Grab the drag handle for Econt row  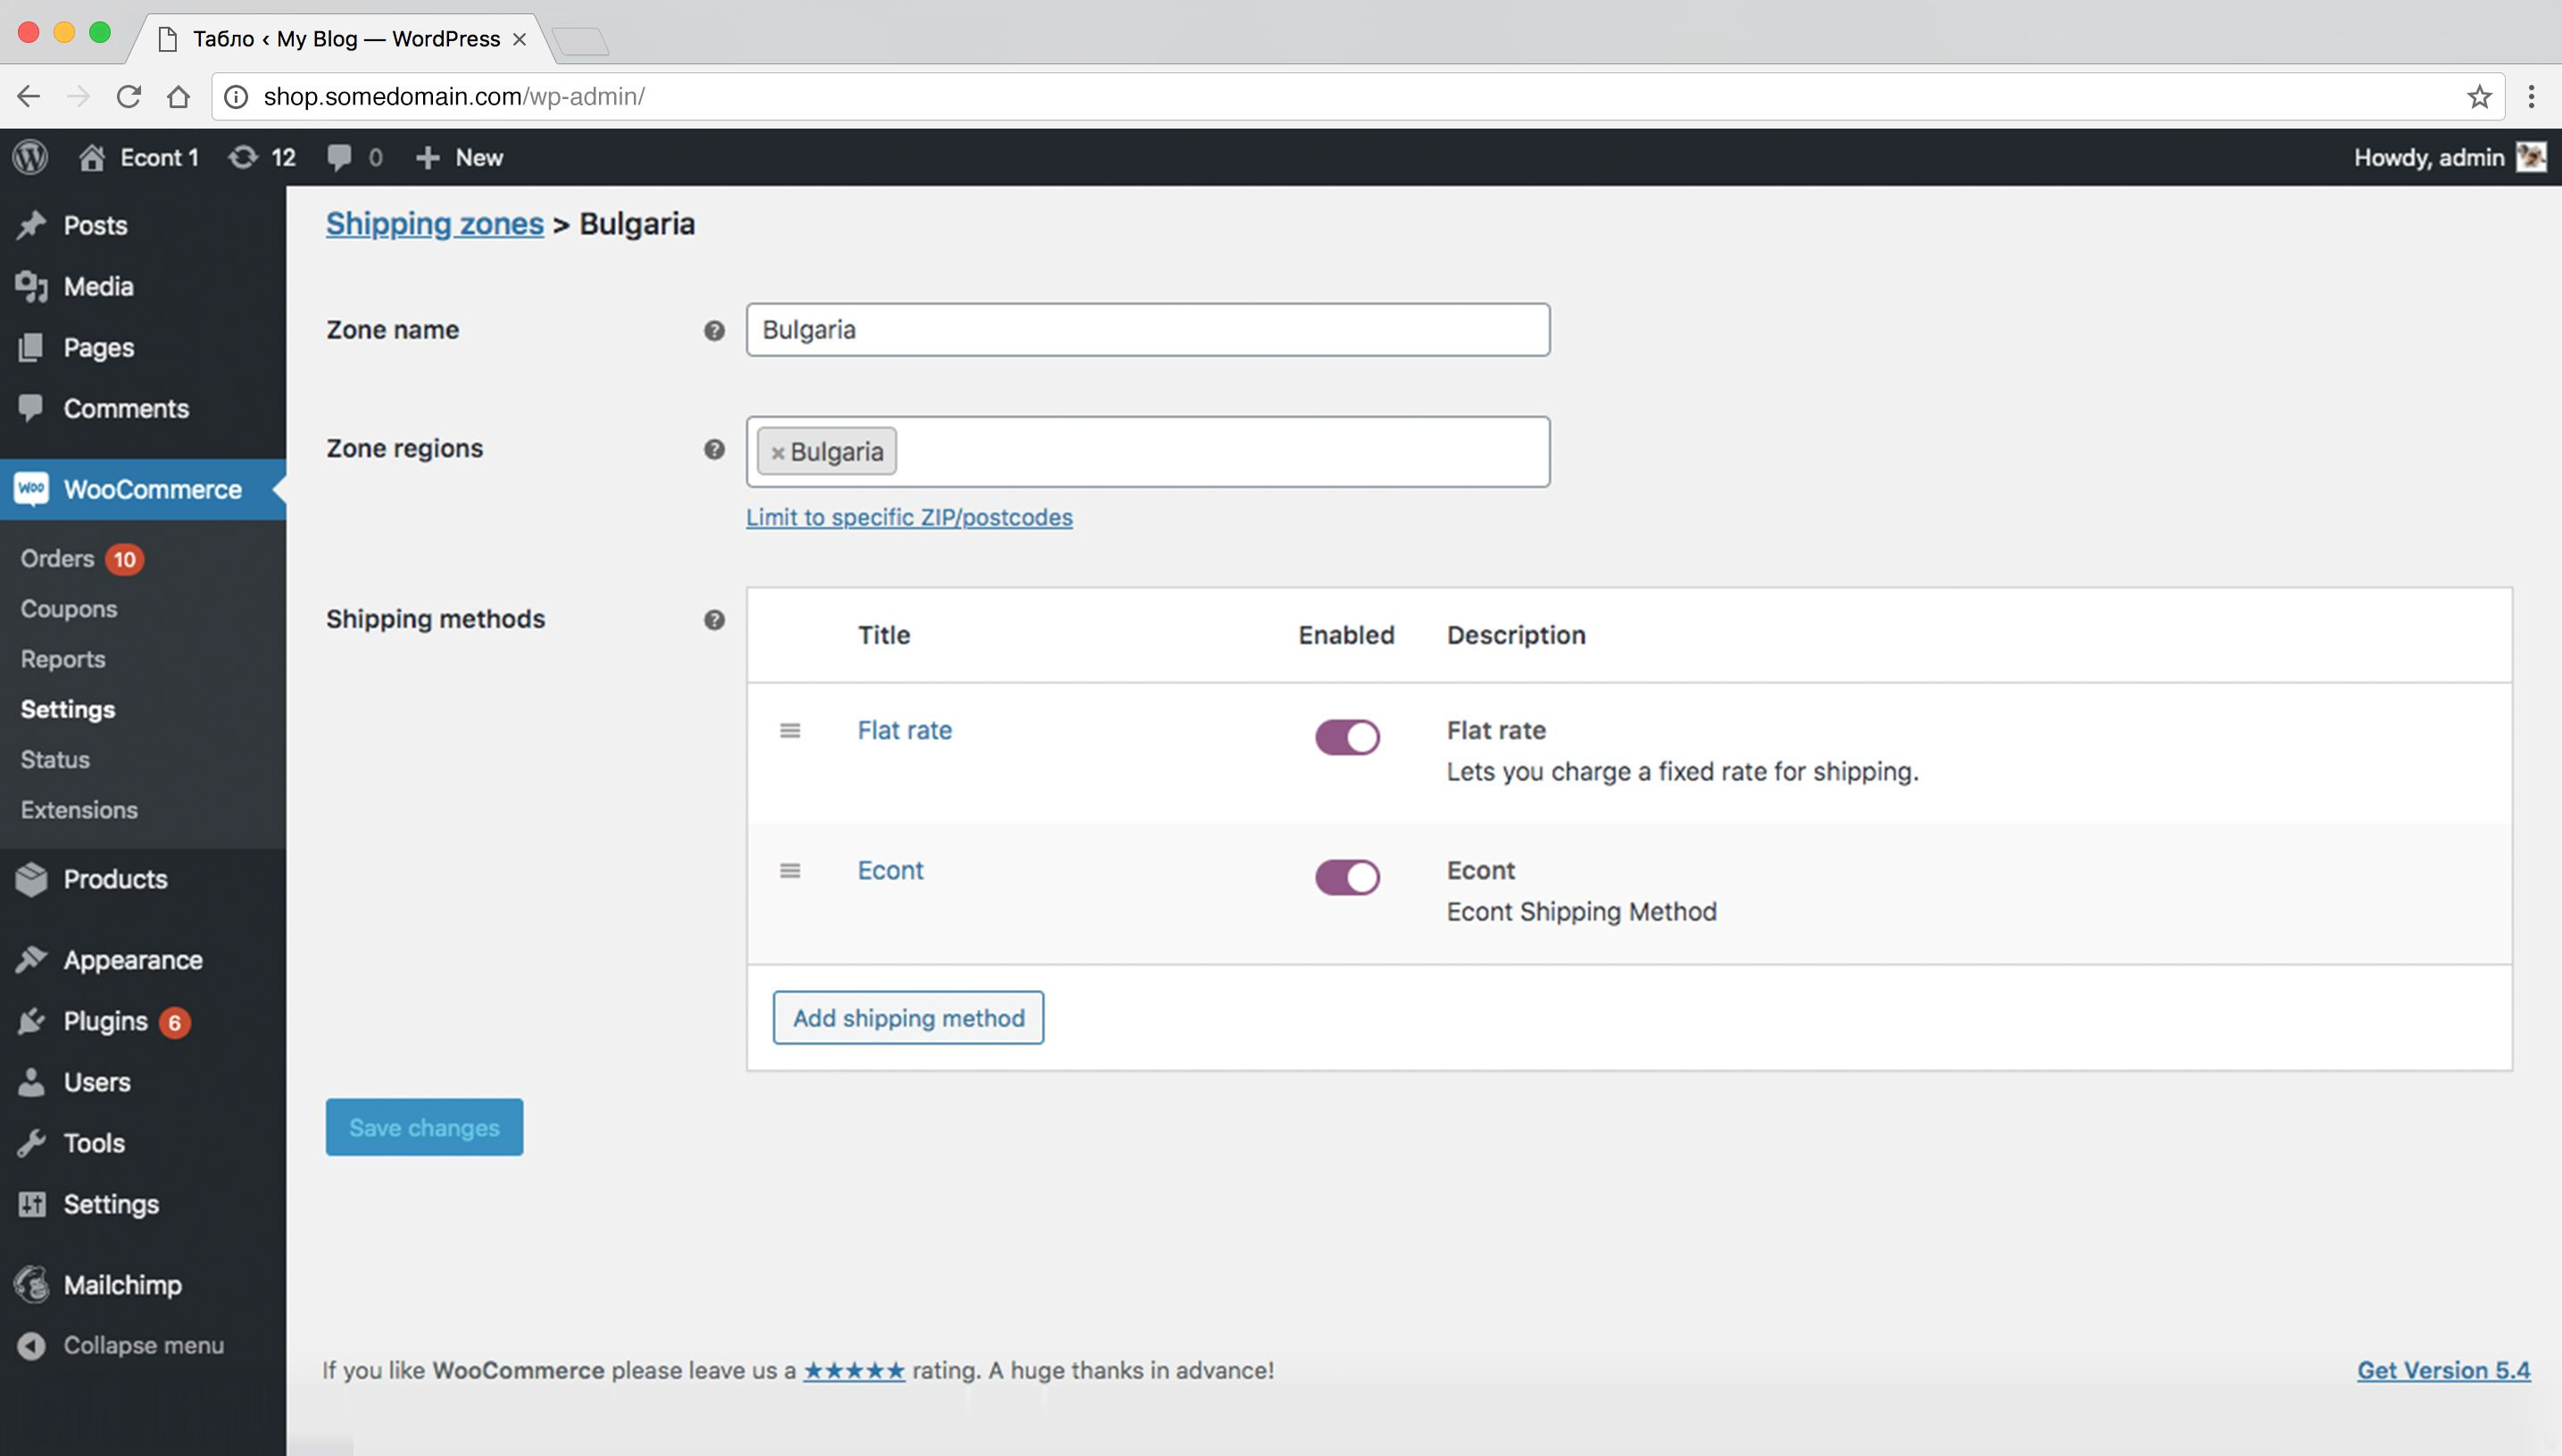click(790, 871)
